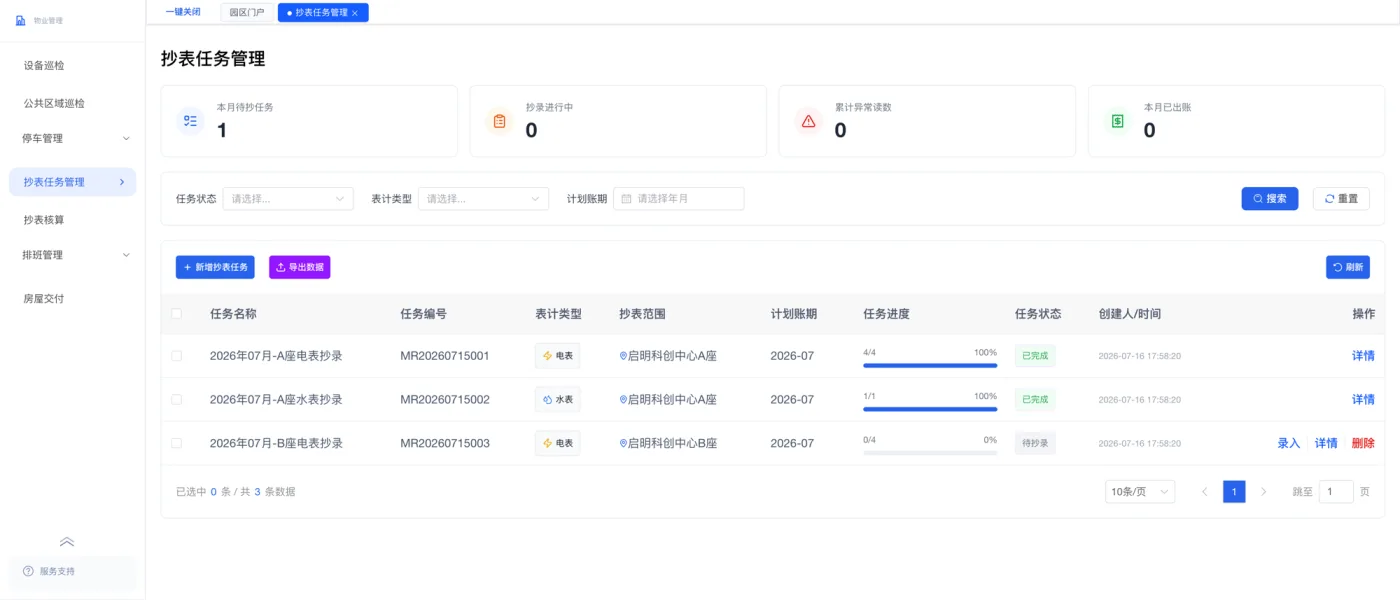Viewport: 1400px width, 600px height.
Task: Click the blue 搜索 button
Action: (1270, 199)
